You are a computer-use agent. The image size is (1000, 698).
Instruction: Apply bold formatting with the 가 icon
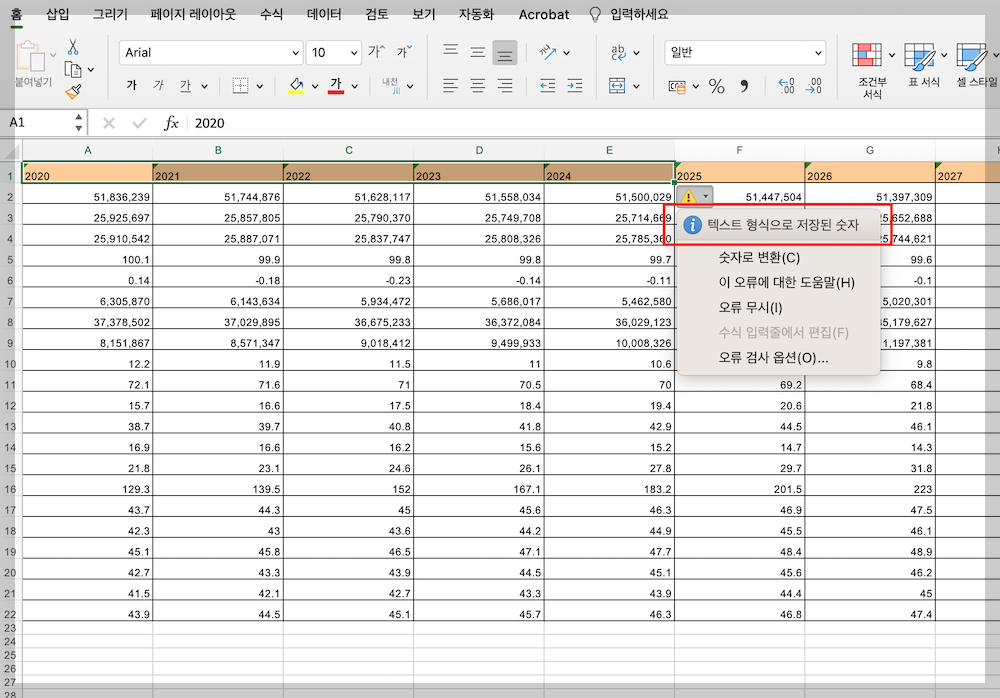click(x=133, y=86)
